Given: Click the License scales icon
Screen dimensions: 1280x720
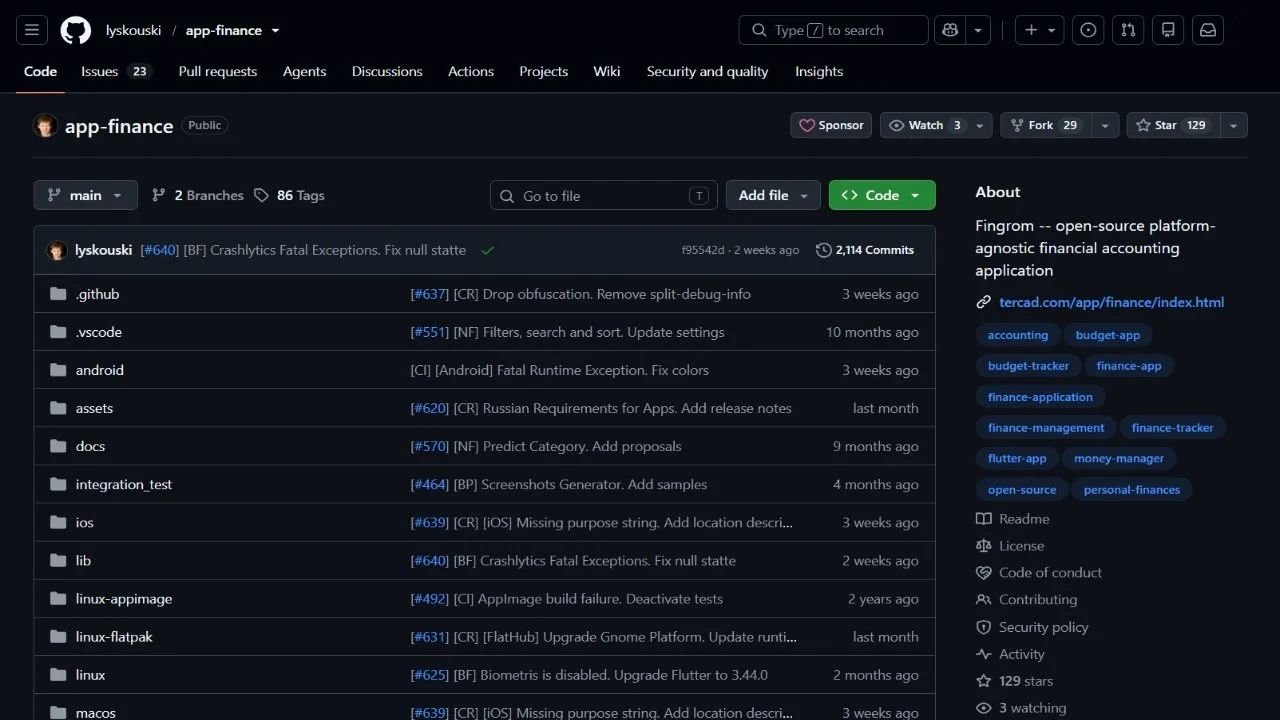Looking at the screenshot, I should 984,546.
